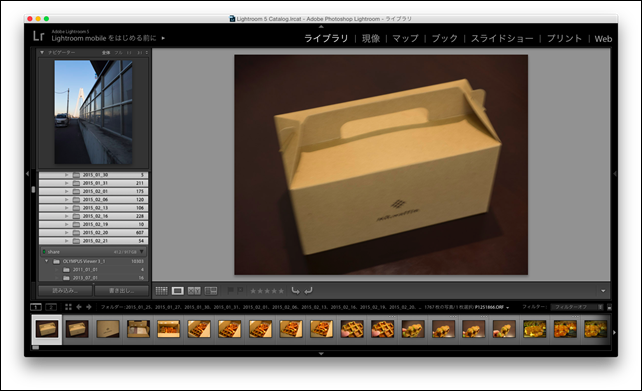The width and height of the screenshot is (642, 391).
Task: Go back with filmstrip left arrow
Action: click(x=79, y=307)
